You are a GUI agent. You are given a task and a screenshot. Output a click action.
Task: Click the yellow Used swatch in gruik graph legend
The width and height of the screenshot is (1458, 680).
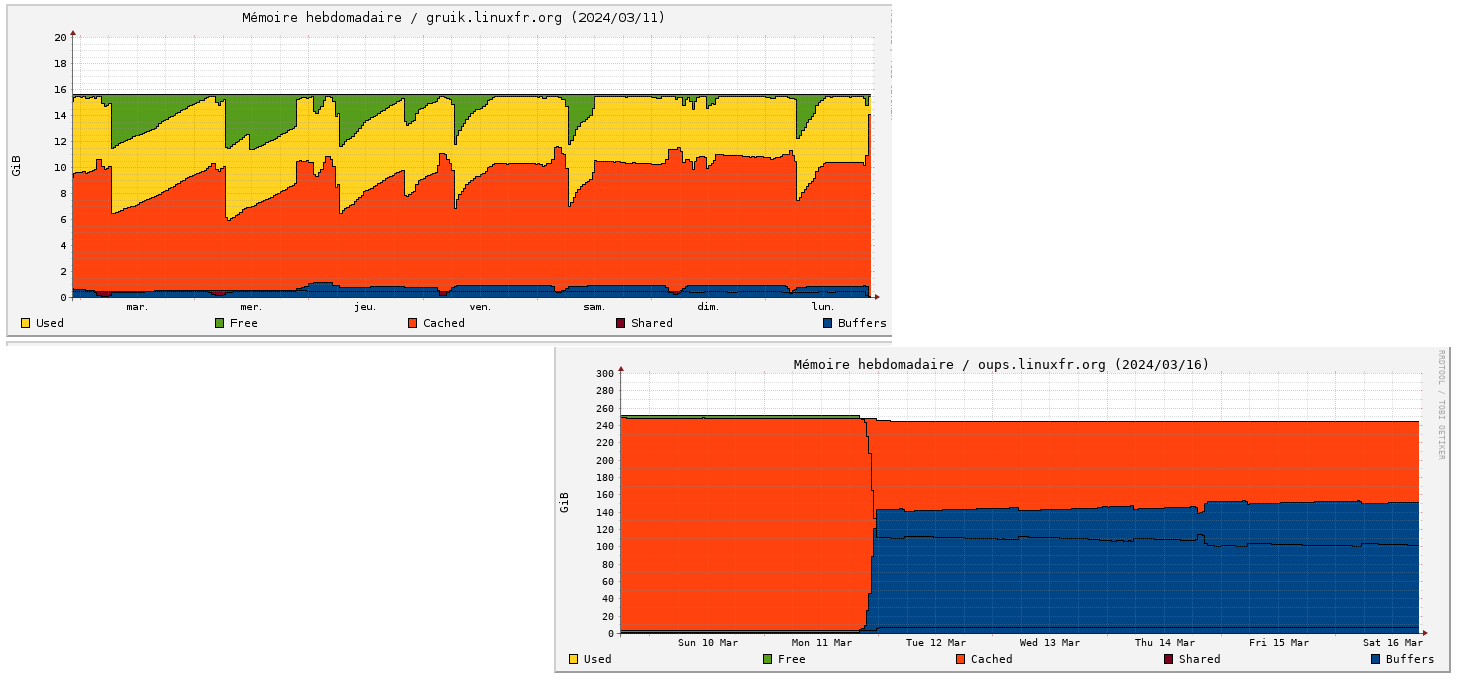point(25,323)
